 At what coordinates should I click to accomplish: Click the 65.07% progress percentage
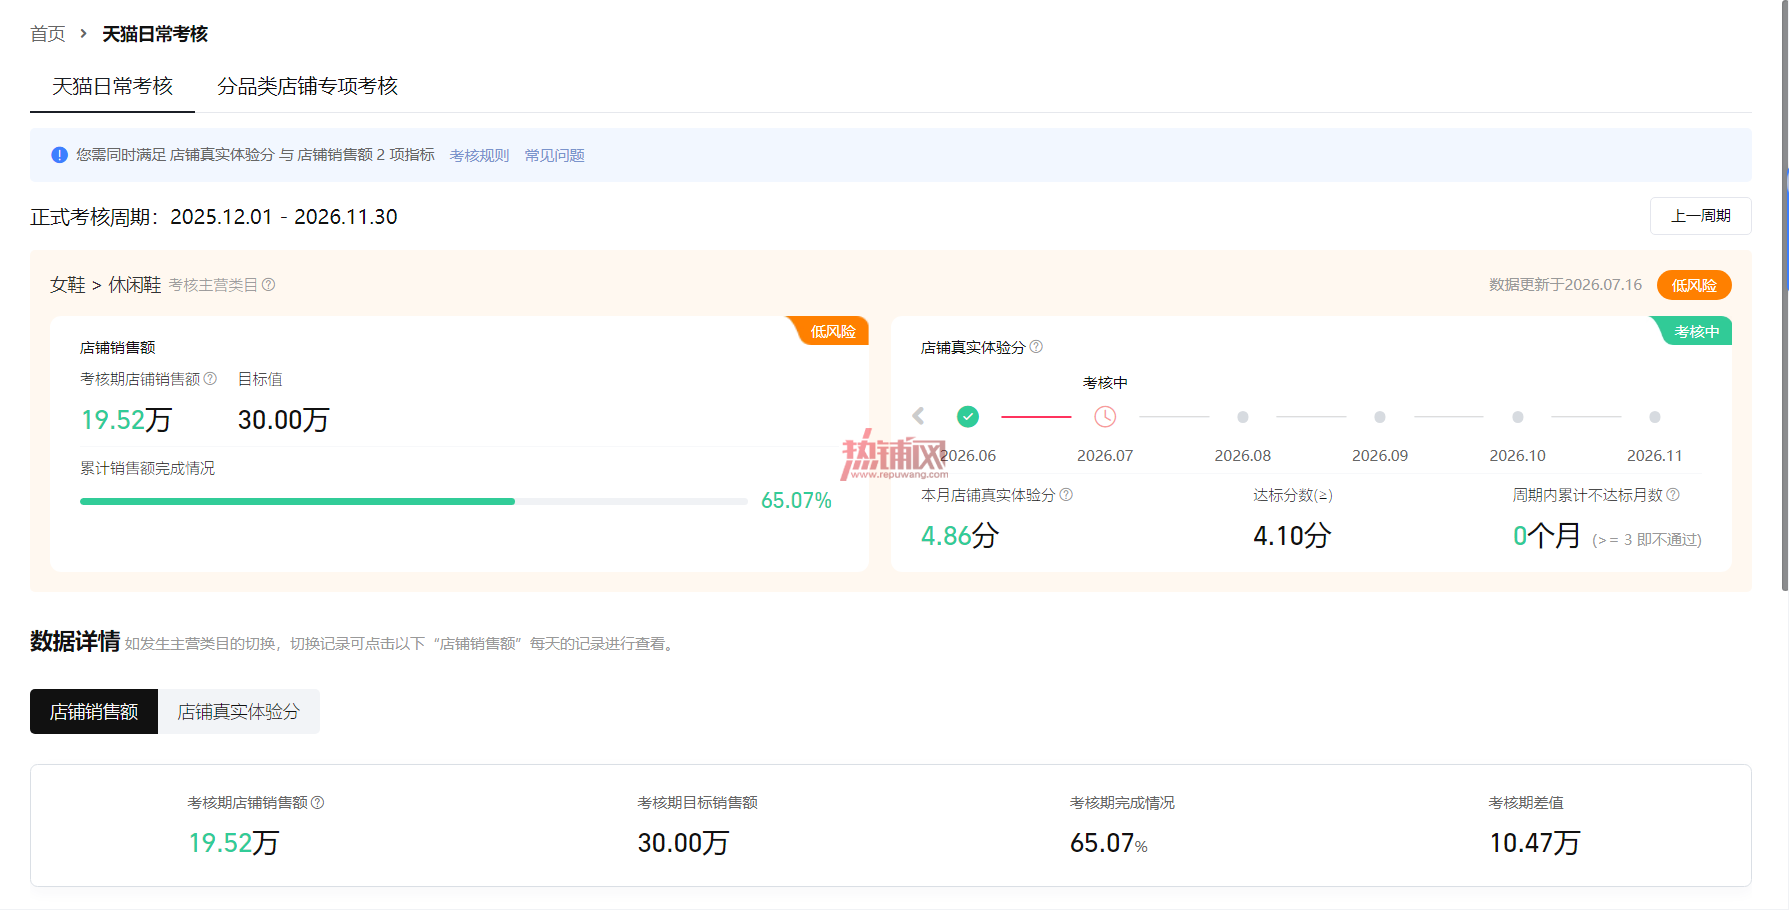pyautogui.click(x=796, y=501)
